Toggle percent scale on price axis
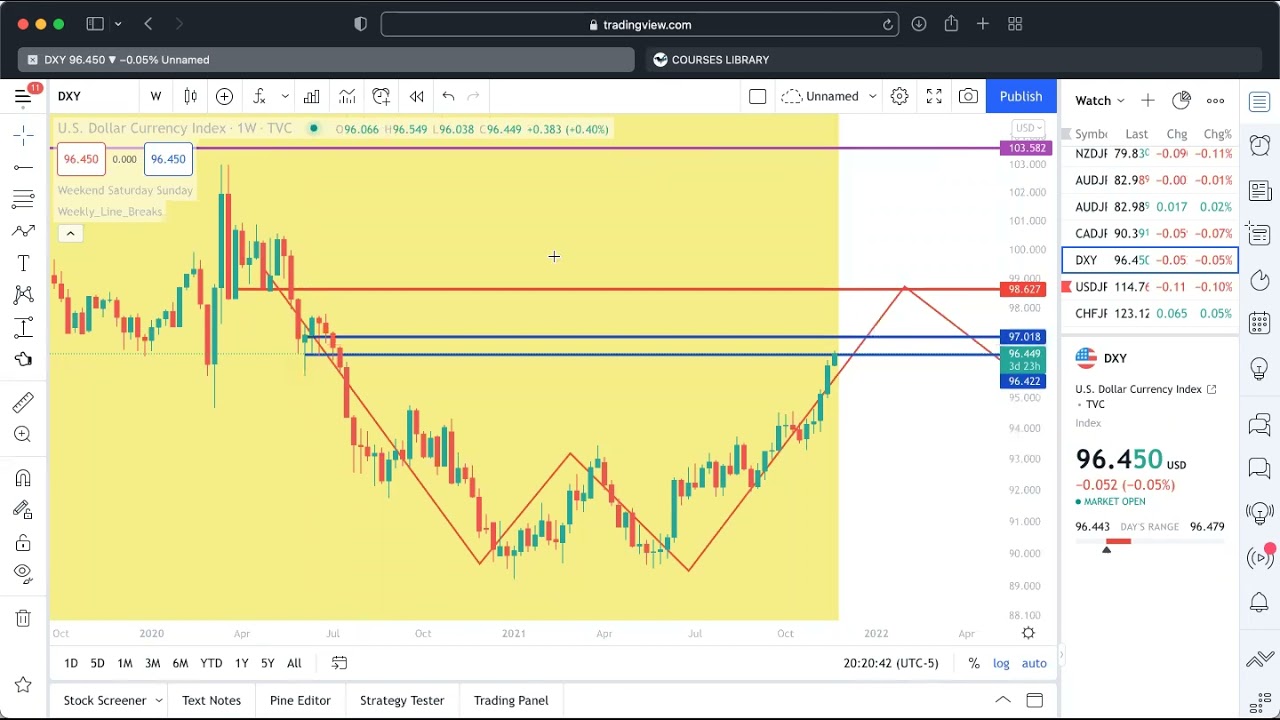 click(974, 663)
